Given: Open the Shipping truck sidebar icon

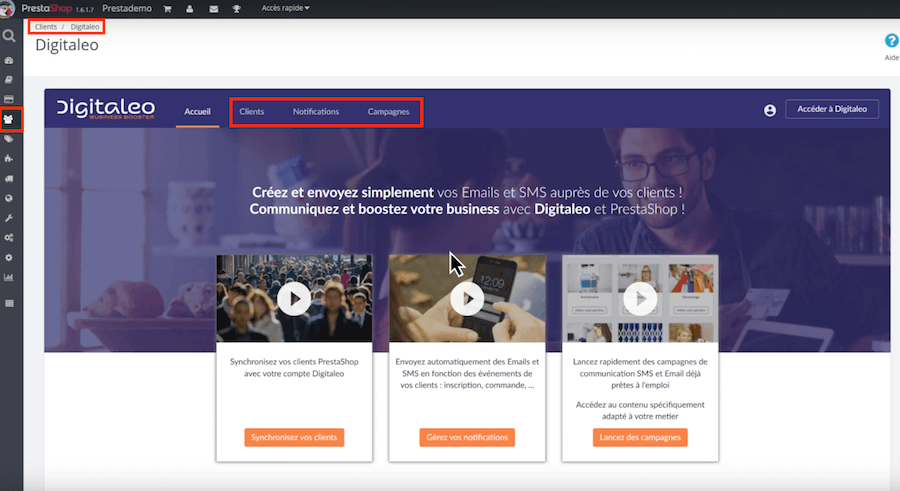Looking at the screenshot, I should 9,178.
